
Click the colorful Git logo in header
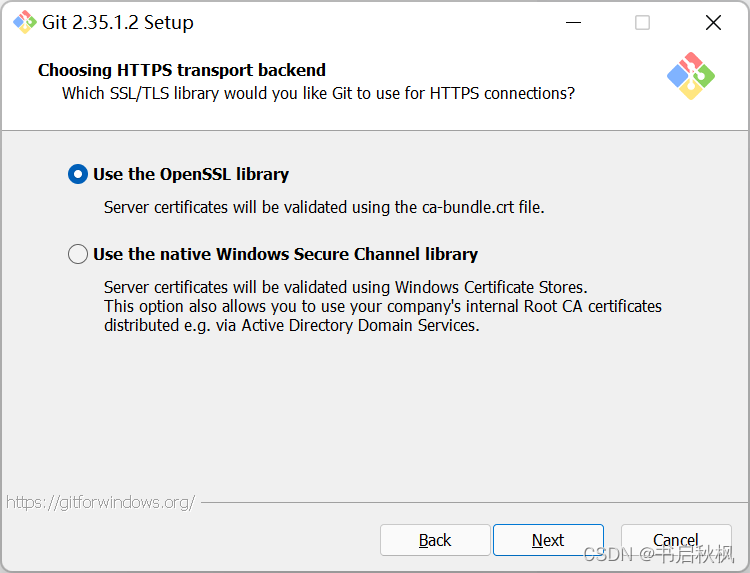(690, 76)
